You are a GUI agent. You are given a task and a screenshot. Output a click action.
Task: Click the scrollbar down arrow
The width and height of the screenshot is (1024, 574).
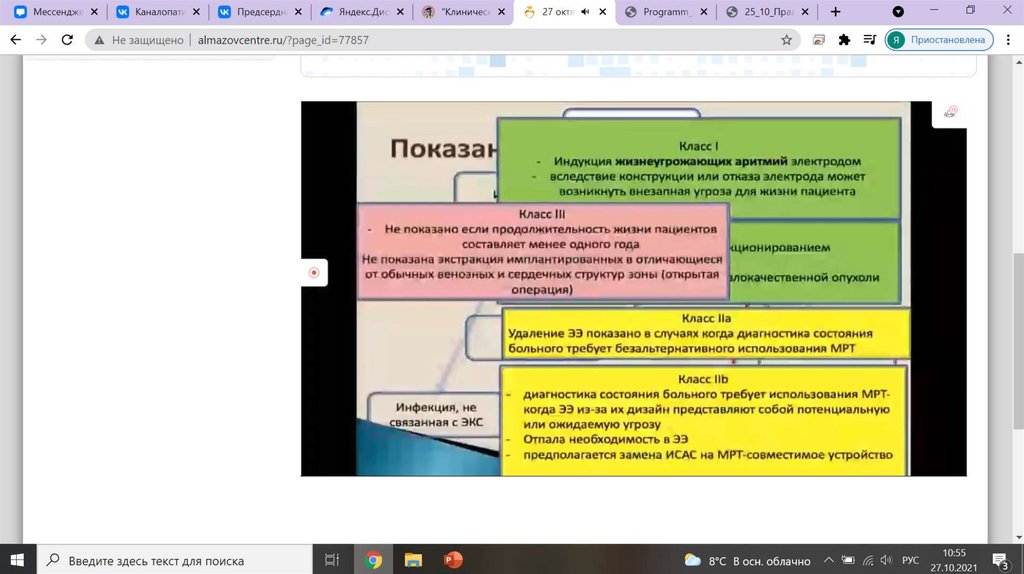(1018, 537)
